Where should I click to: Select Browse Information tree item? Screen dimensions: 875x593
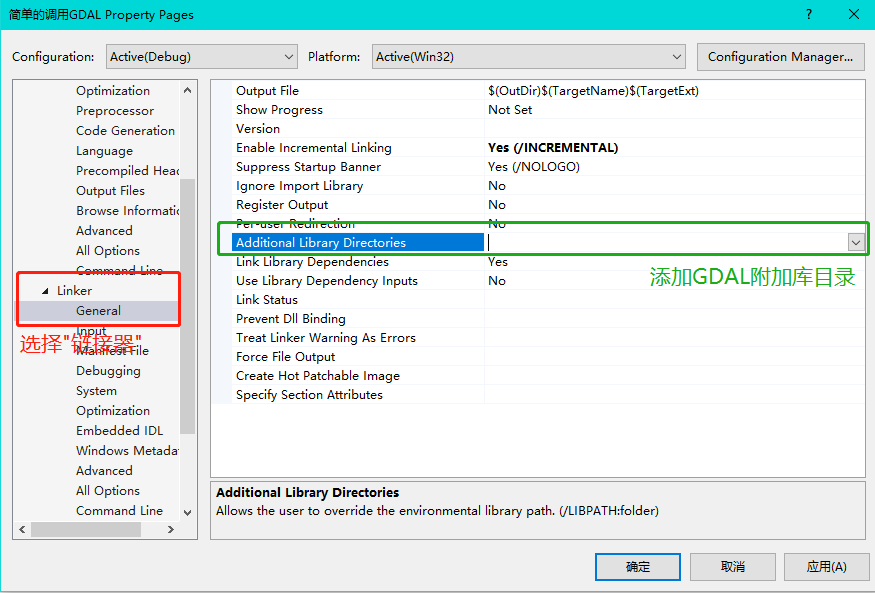click(x=127, y=211)
